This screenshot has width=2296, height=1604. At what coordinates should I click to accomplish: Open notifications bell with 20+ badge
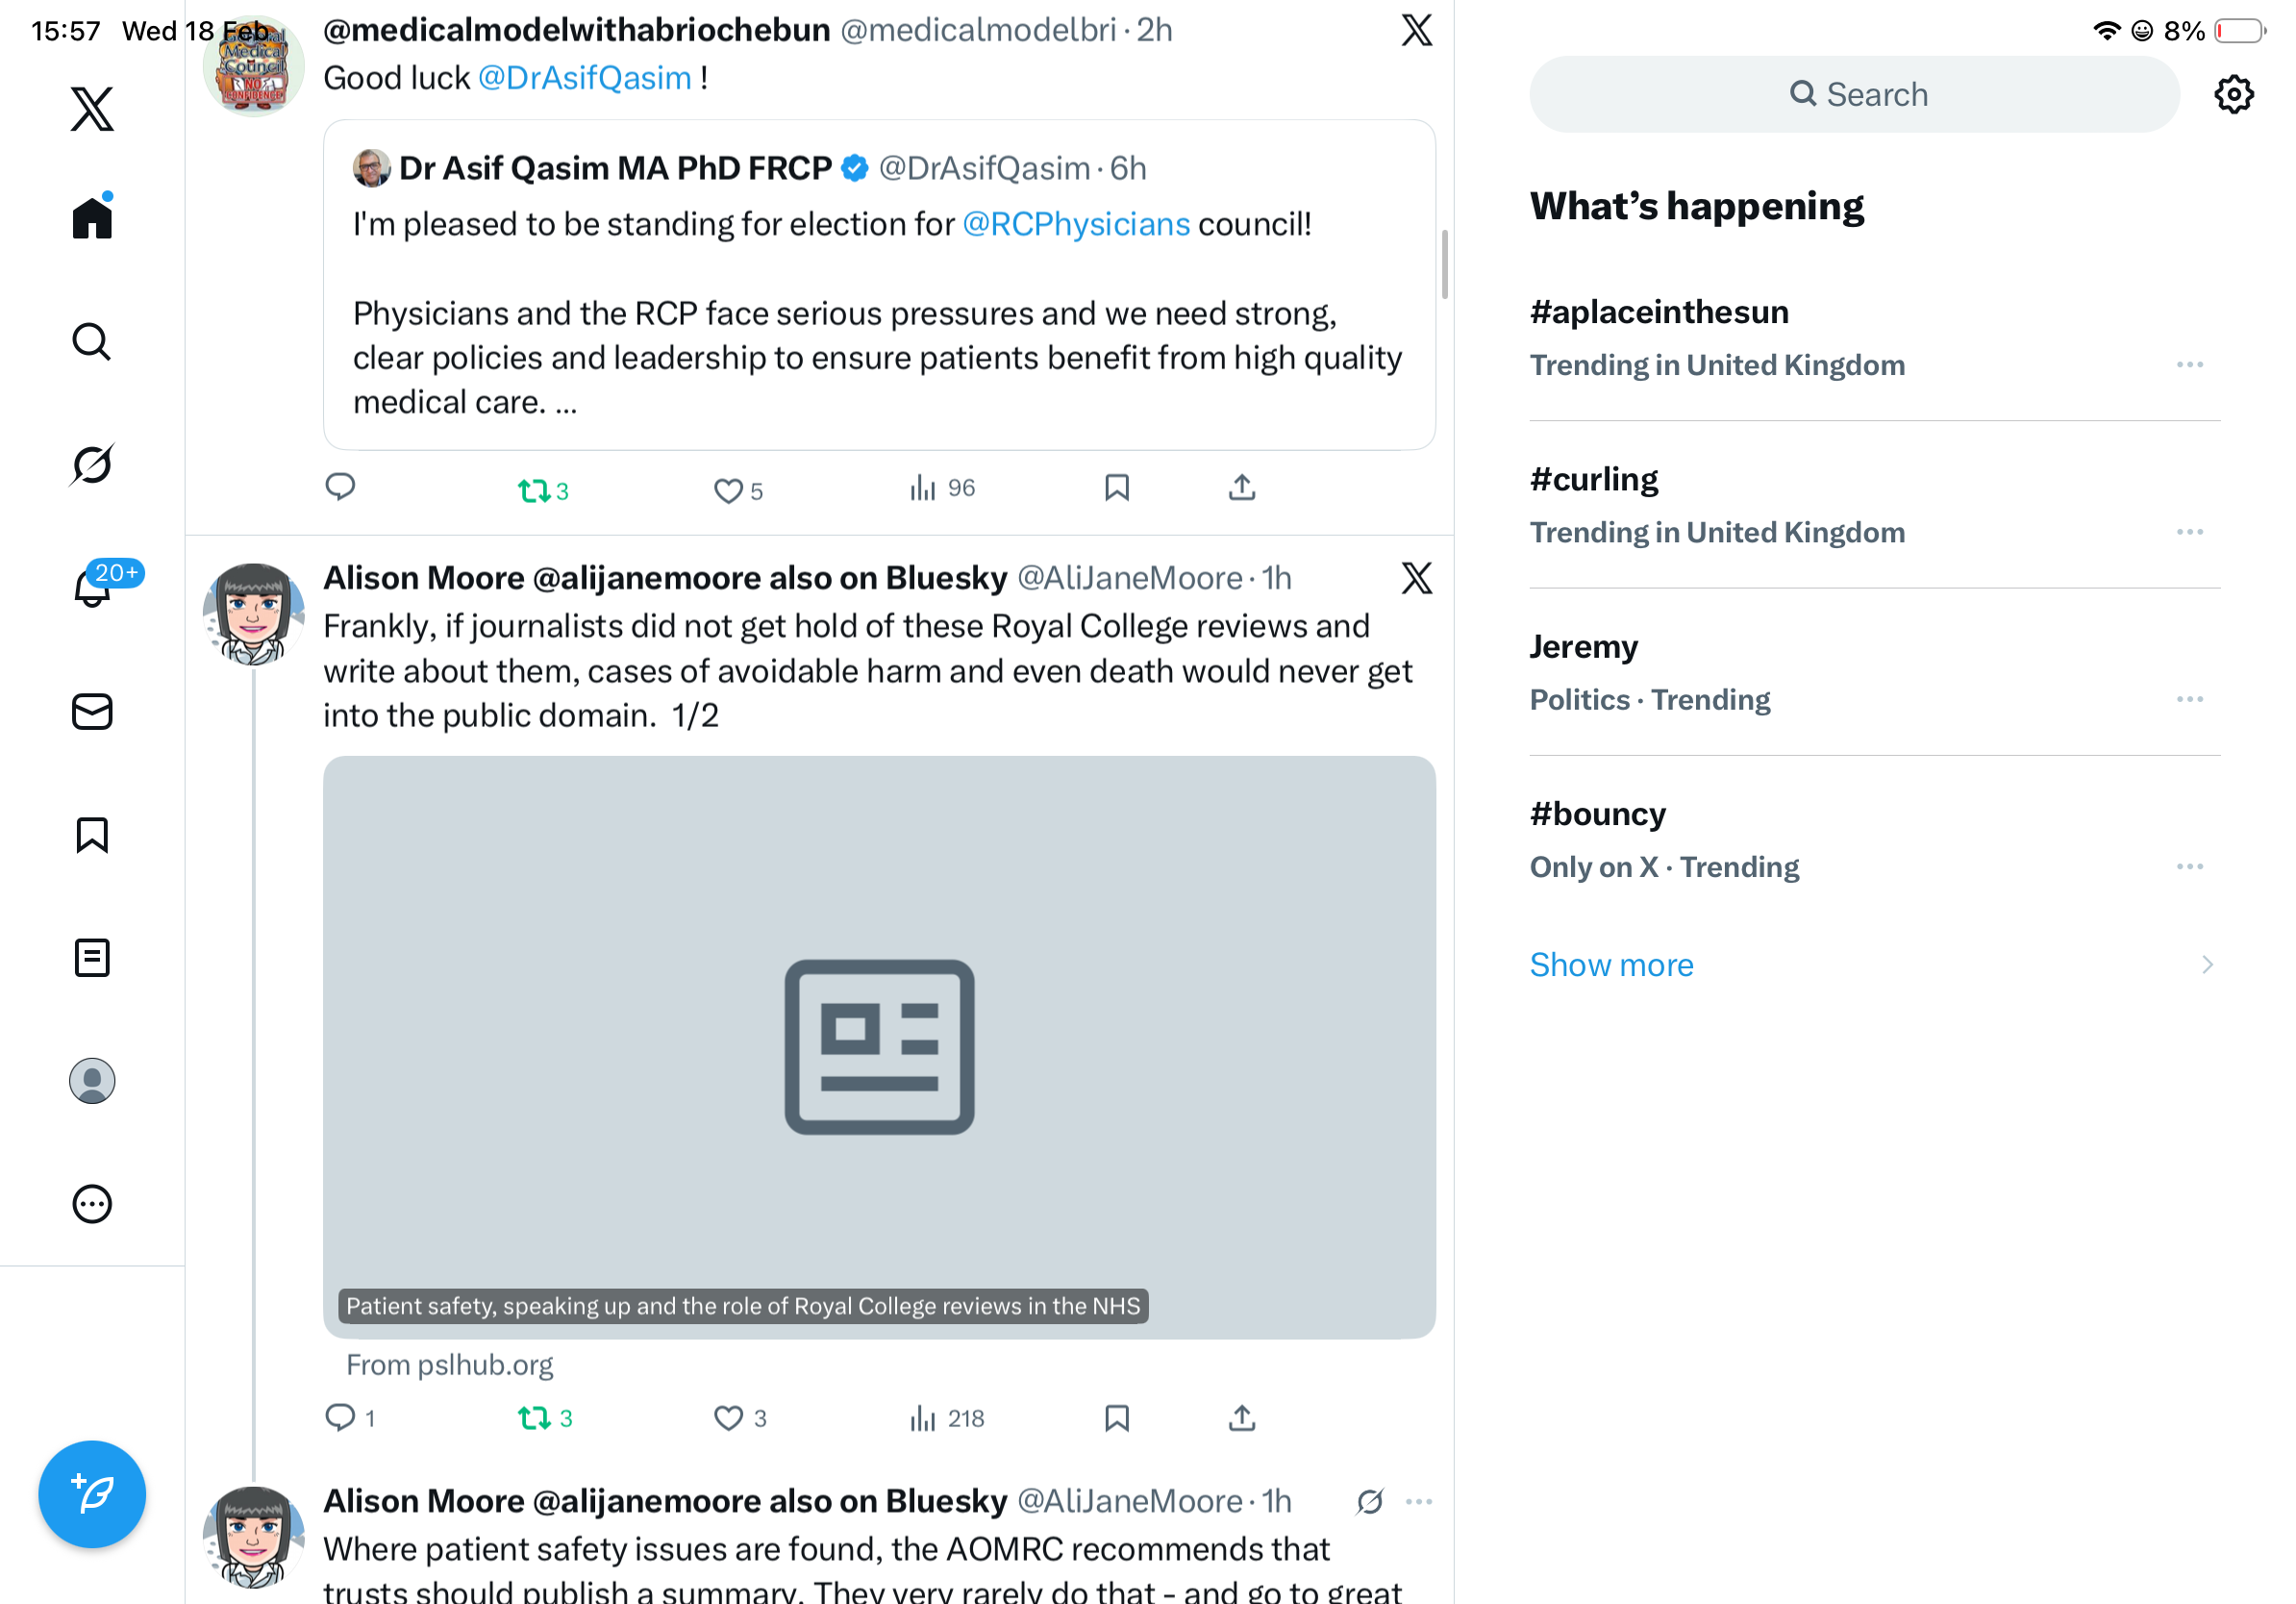pos(92,588)
